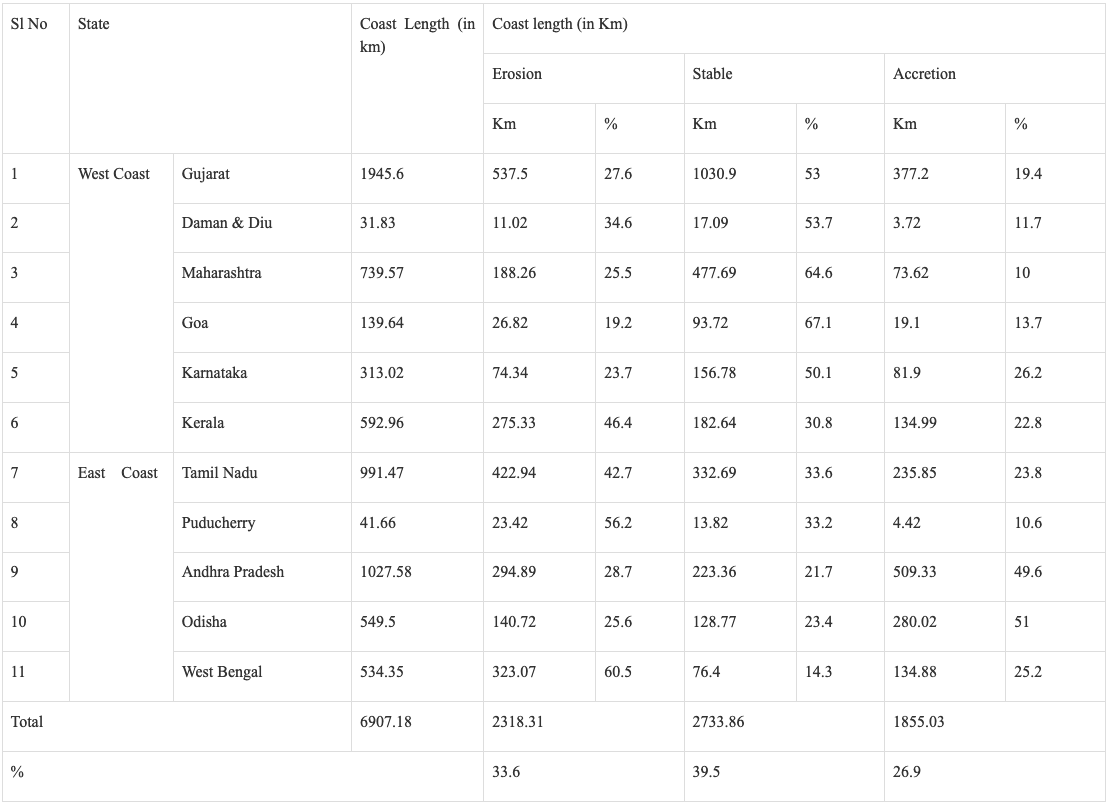Click the Gujarat state cell
Screen dimensions: 1109x808
point(206,174)
